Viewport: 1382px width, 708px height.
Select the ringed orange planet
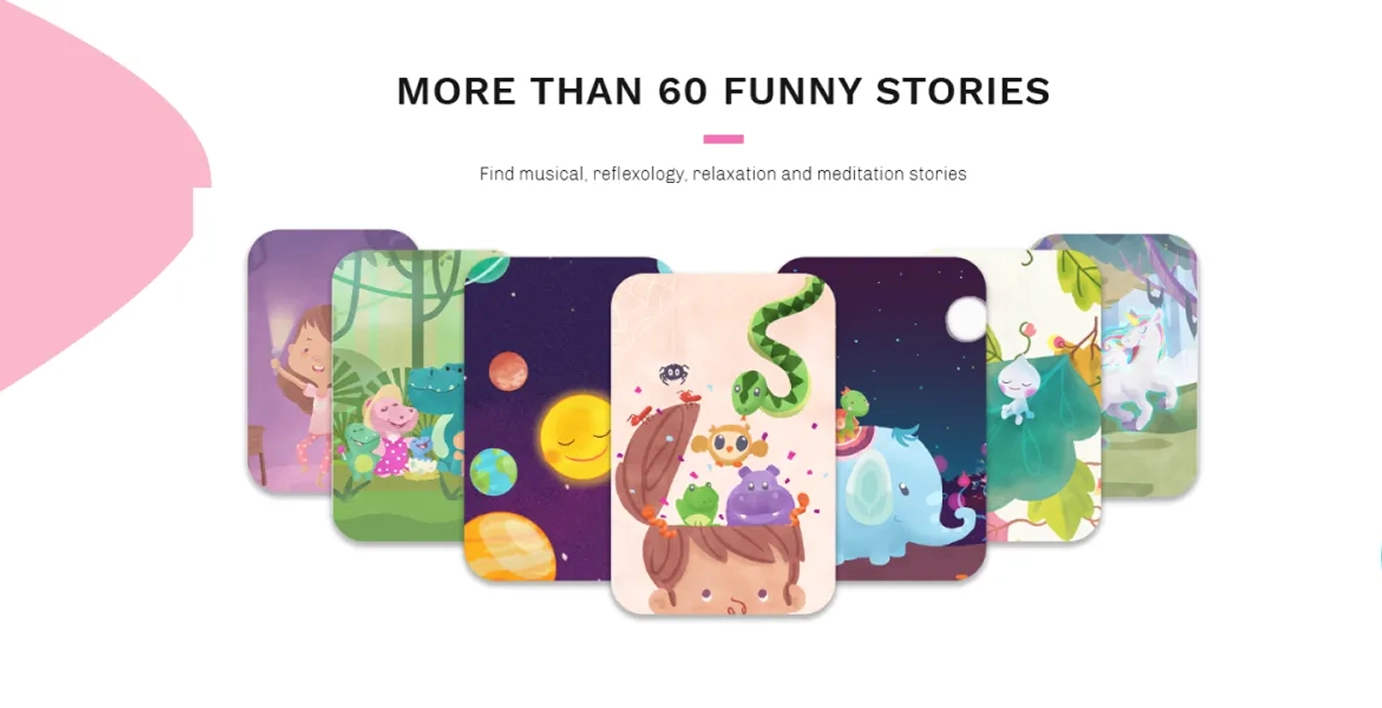pyautogui.click(x=510, y=546)
